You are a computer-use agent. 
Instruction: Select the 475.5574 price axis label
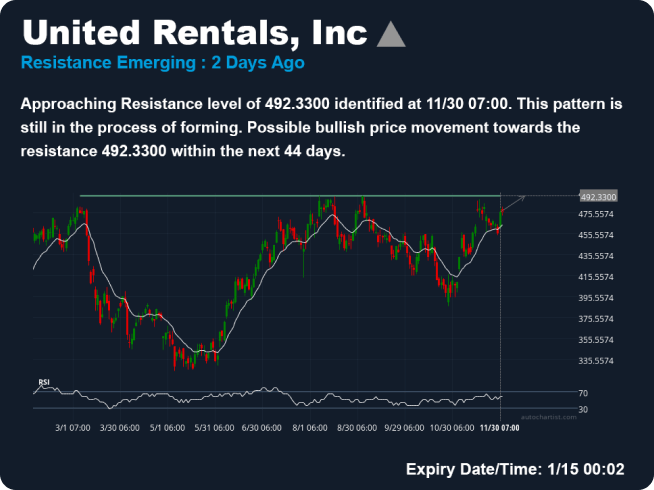click(596, 214)
